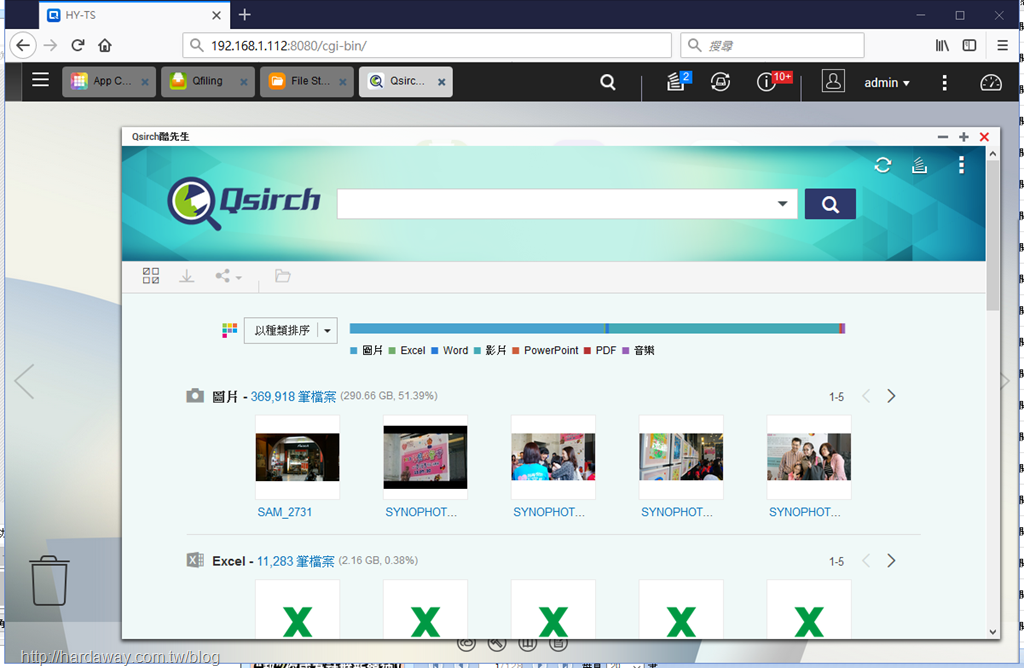Click the download toolbar icon

click(x=187, y=276)
